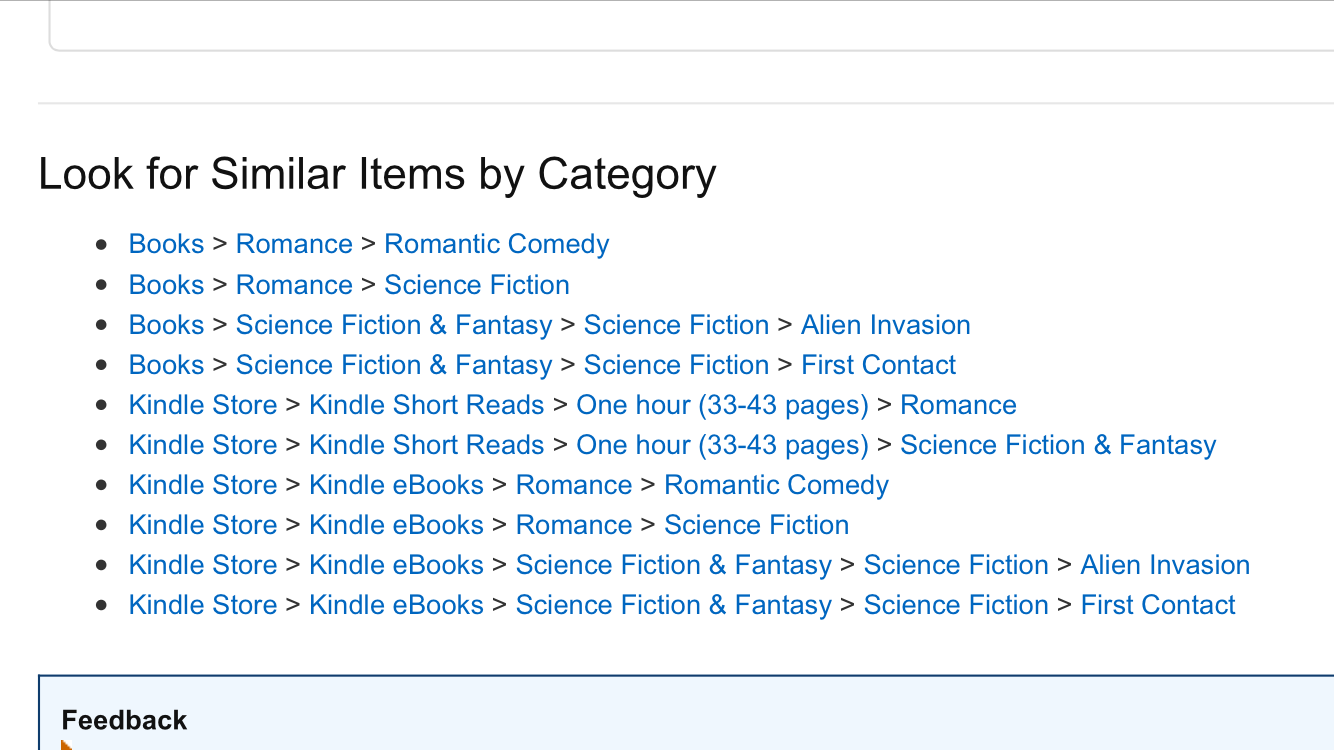Click Kindle Short Reads in row ending with Romance

coord(426,405)
